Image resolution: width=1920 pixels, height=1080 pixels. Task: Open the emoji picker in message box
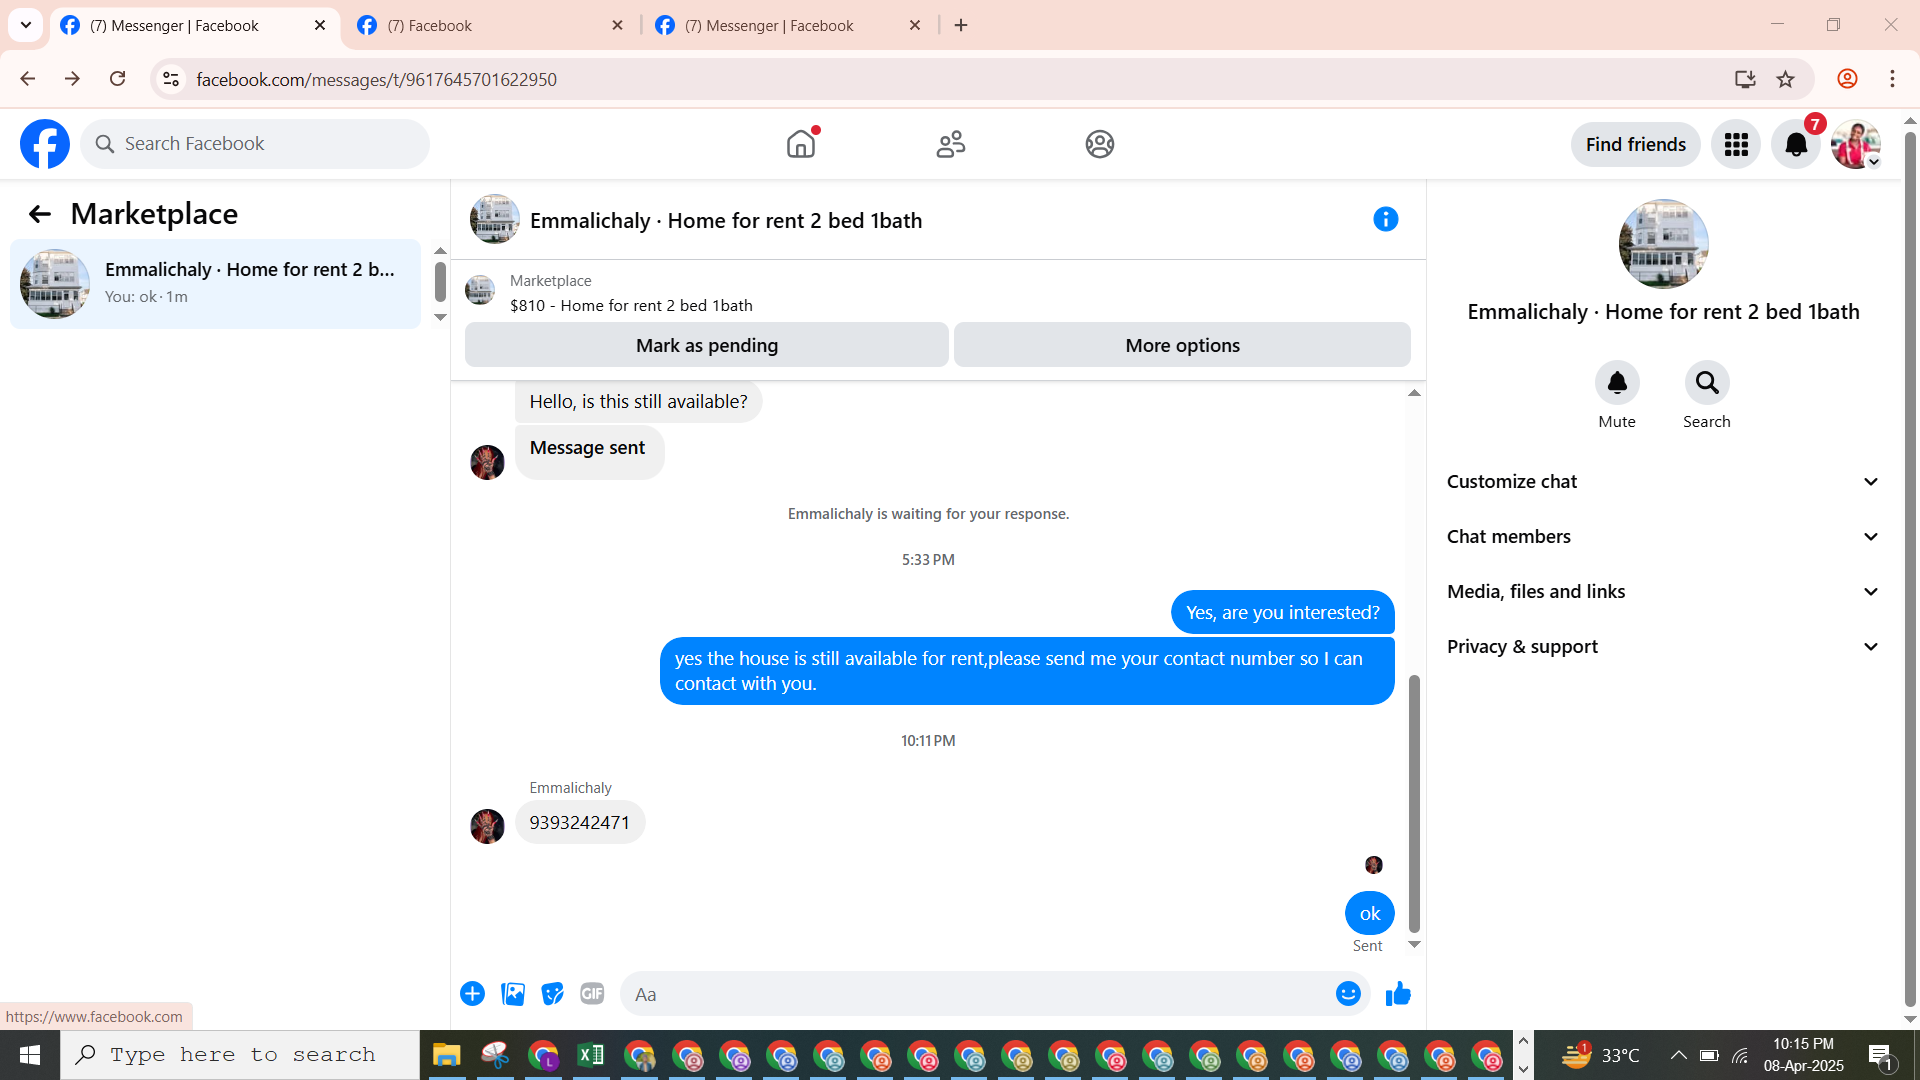pos(1348,994)
